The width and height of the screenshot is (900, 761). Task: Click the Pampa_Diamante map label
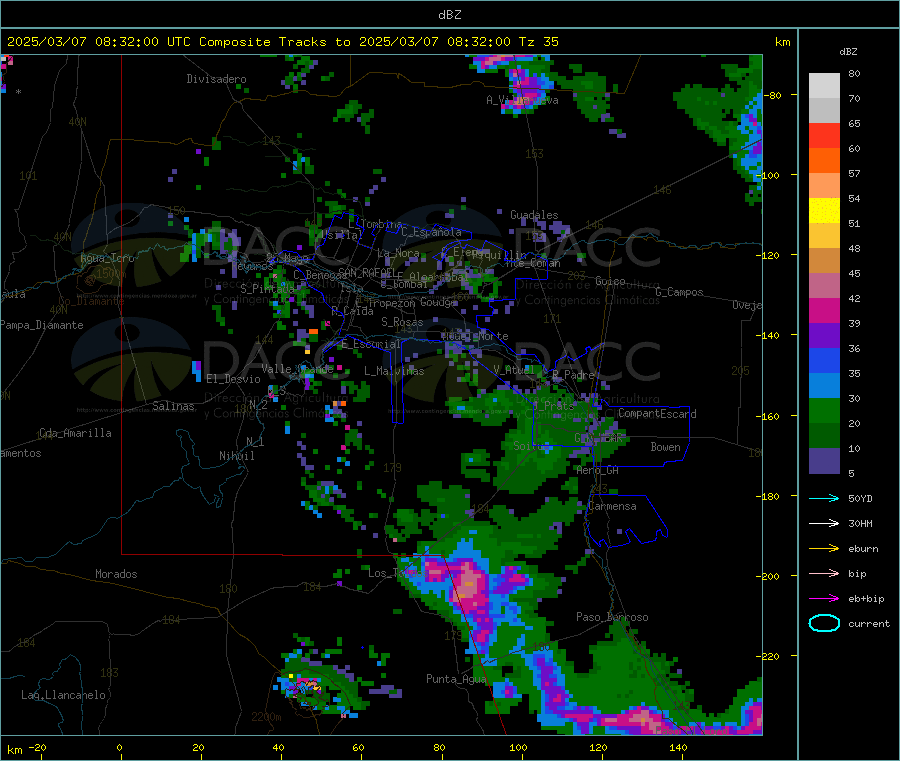[41, 325]
